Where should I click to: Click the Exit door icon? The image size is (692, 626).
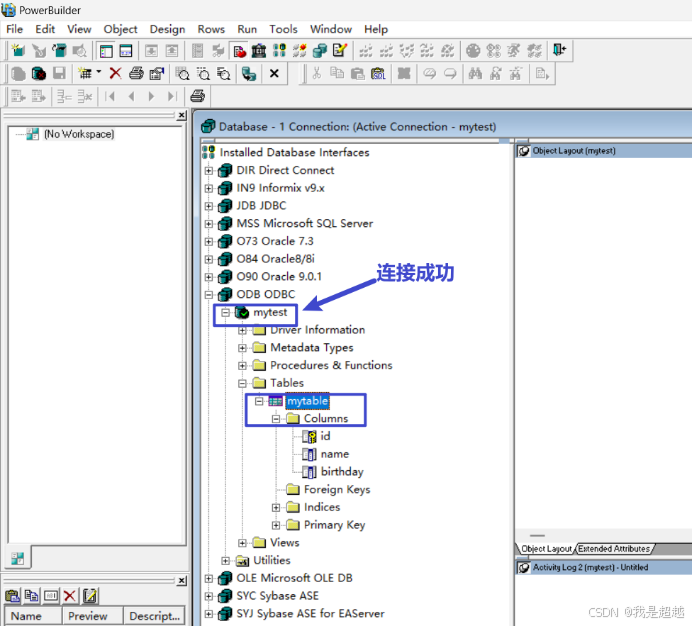tap(560, 50)
